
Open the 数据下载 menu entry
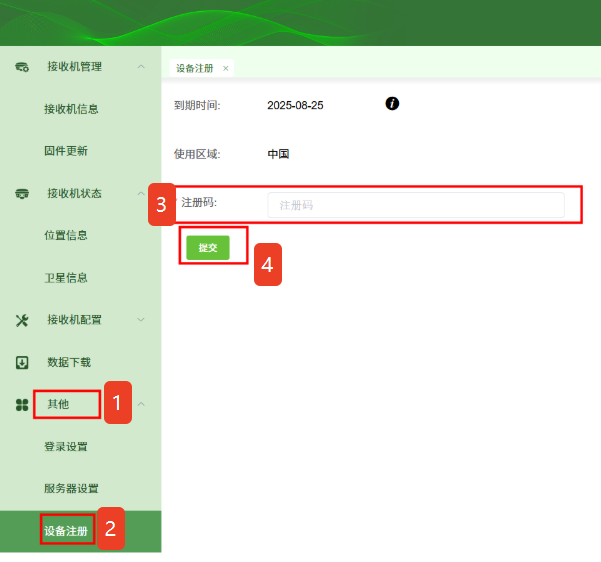coord(69,362)
